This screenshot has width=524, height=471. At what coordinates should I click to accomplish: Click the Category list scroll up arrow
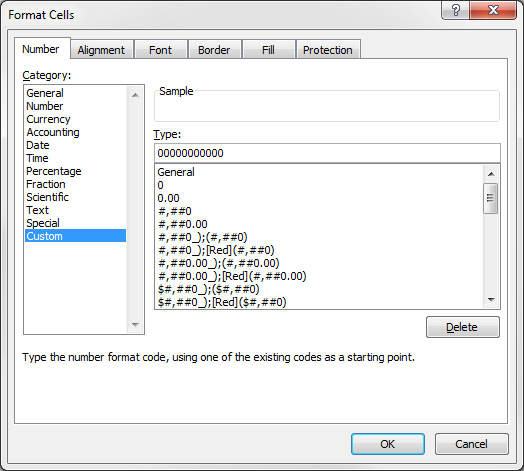coord(135,96)
